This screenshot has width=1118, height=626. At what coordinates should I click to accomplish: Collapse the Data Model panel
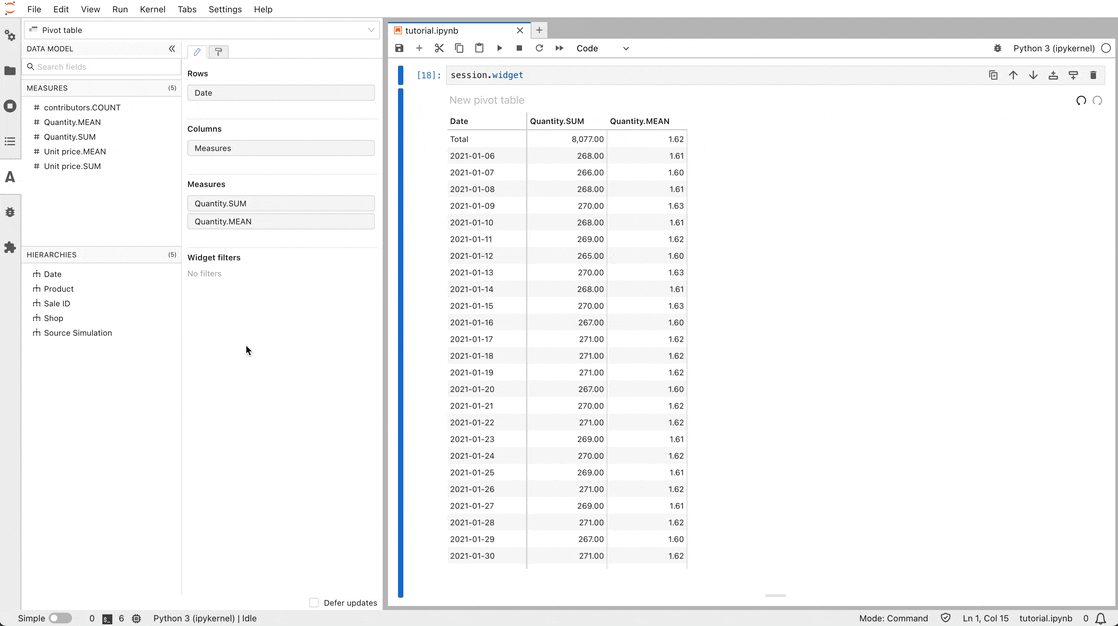172,48
